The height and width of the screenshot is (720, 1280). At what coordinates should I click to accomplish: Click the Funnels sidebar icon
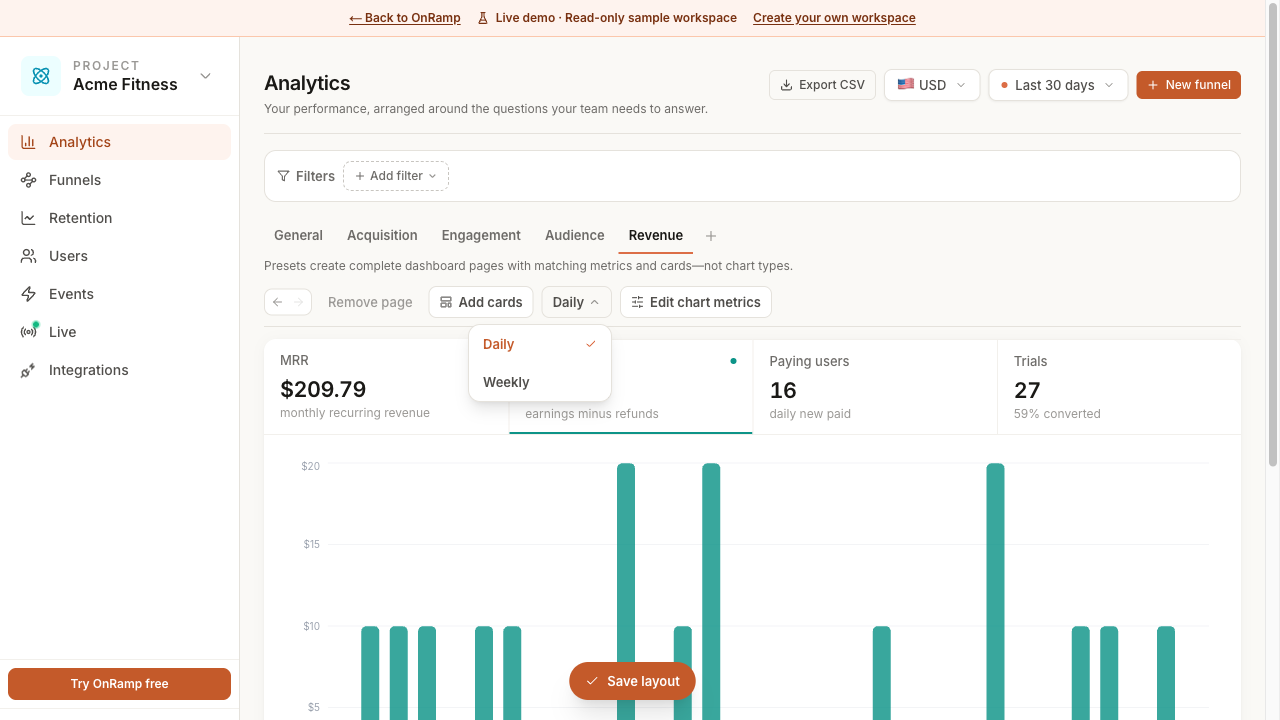coord(29,180)
